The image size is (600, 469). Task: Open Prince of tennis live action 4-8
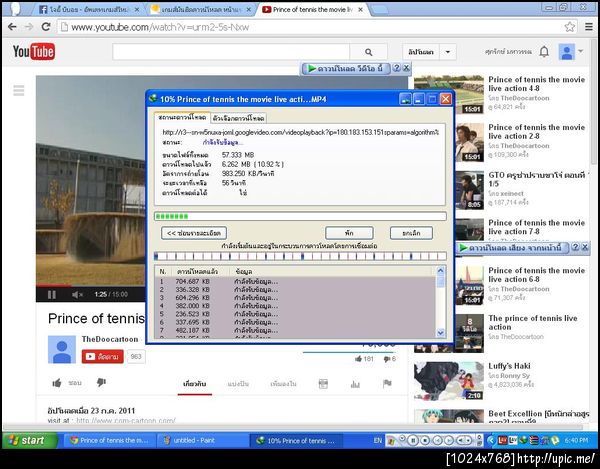536,84
